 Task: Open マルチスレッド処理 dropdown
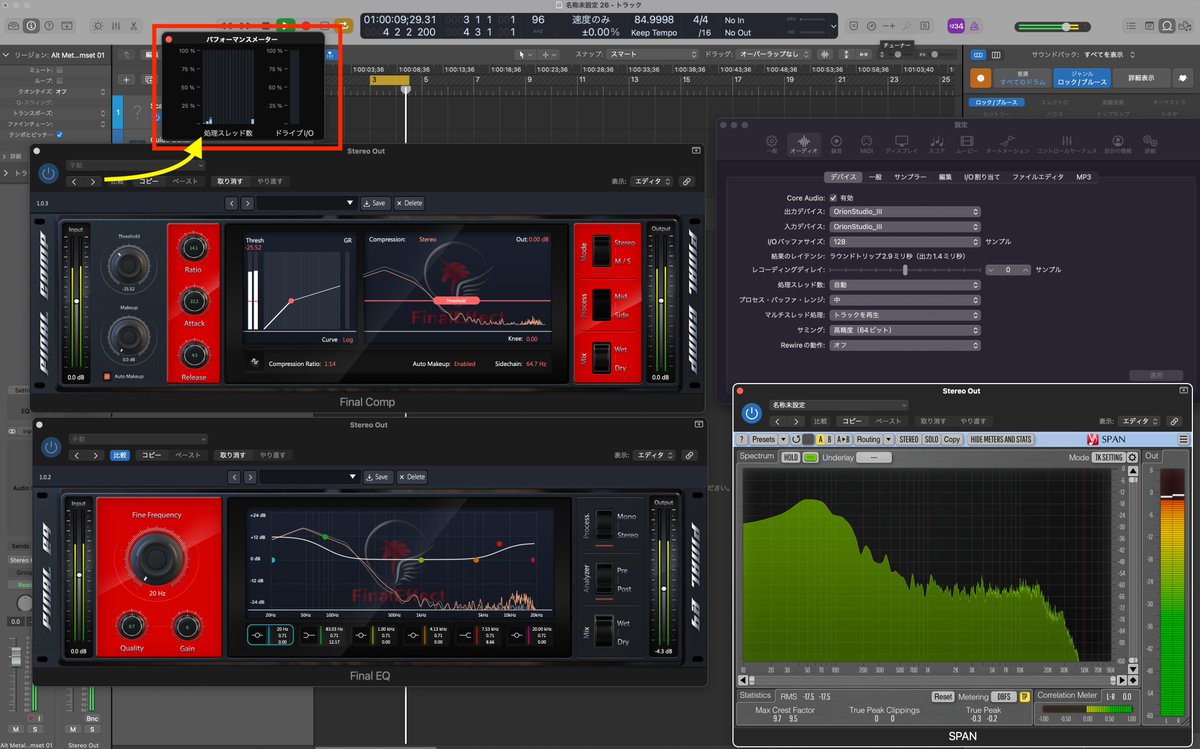click(x=905, y=314)
